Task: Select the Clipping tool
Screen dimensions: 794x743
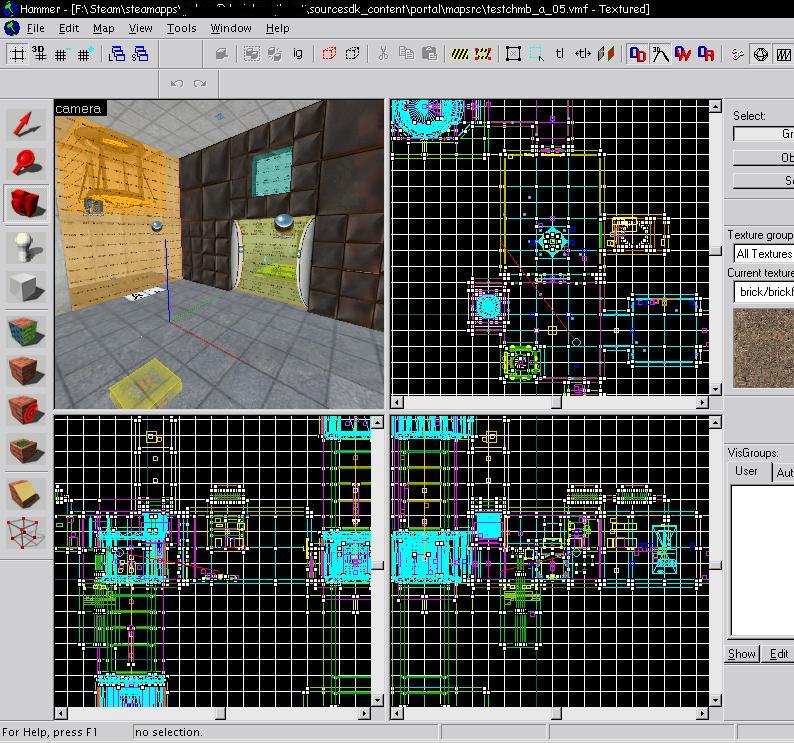Action: pyautogui.click(x=26, y=493)
